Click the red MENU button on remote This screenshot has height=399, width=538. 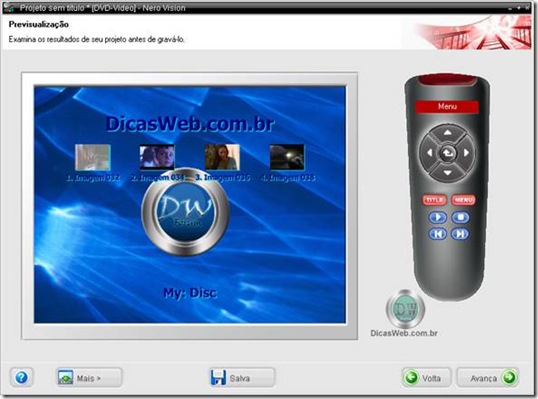pos(463,200)
